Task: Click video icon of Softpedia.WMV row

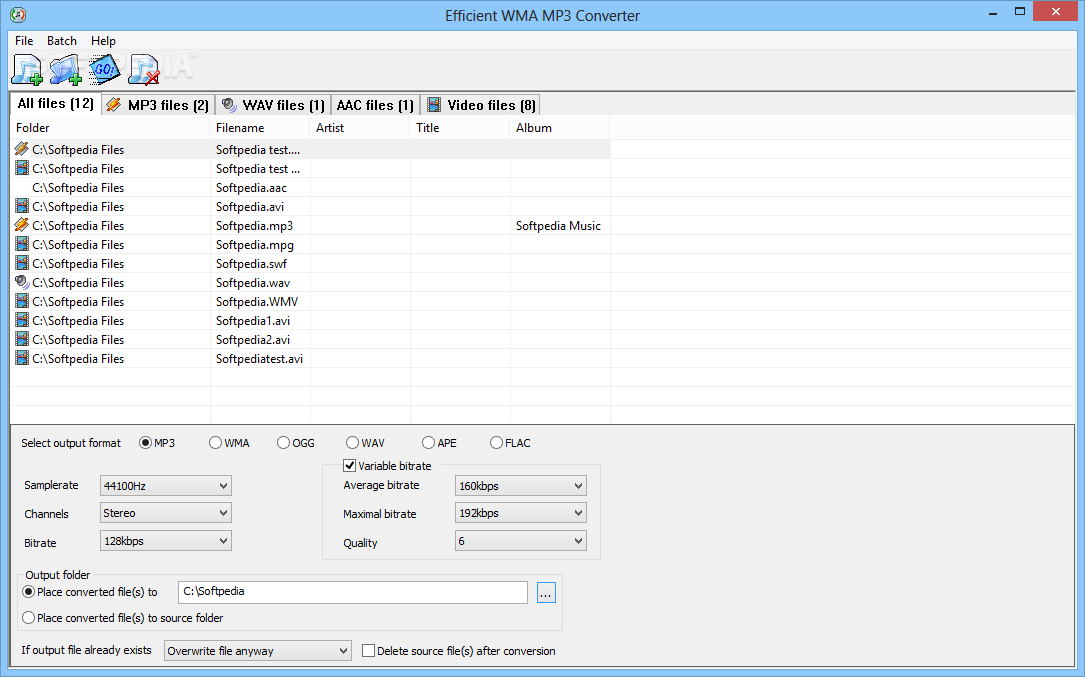Action: coord(22,301)
